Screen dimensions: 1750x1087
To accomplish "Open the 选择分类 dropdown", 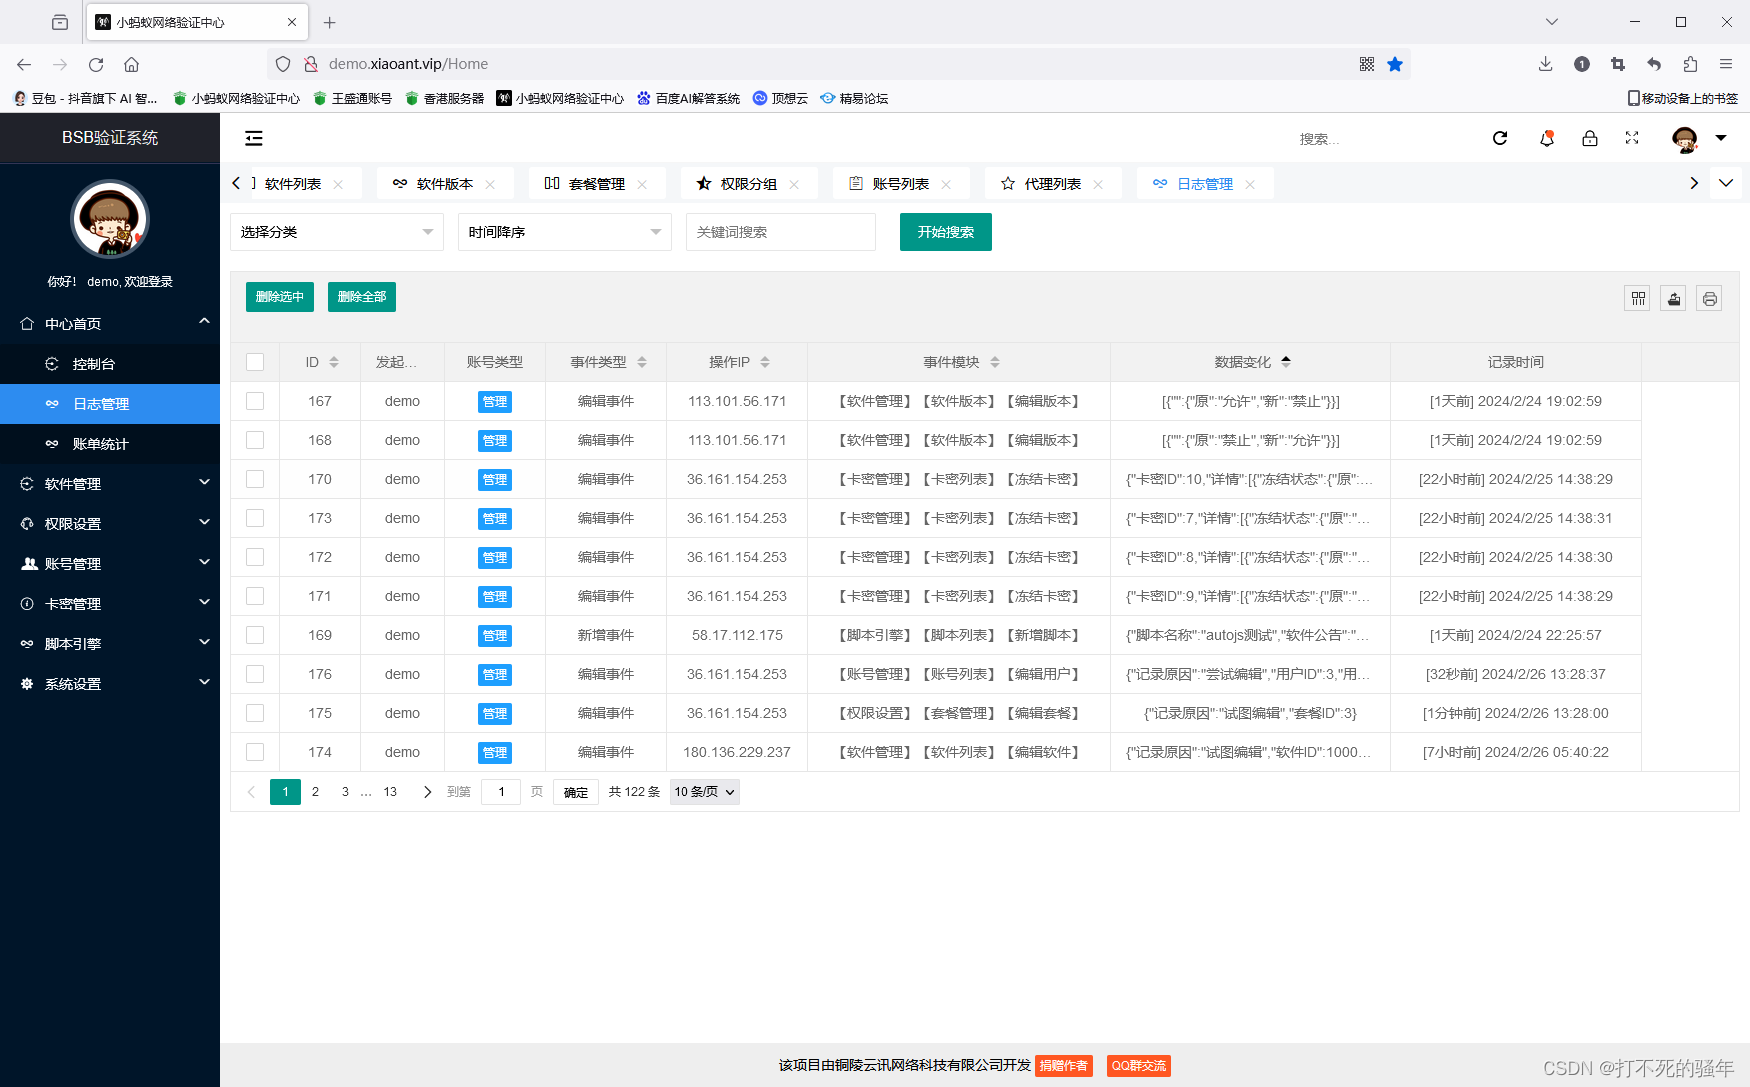I will (337, 232).
